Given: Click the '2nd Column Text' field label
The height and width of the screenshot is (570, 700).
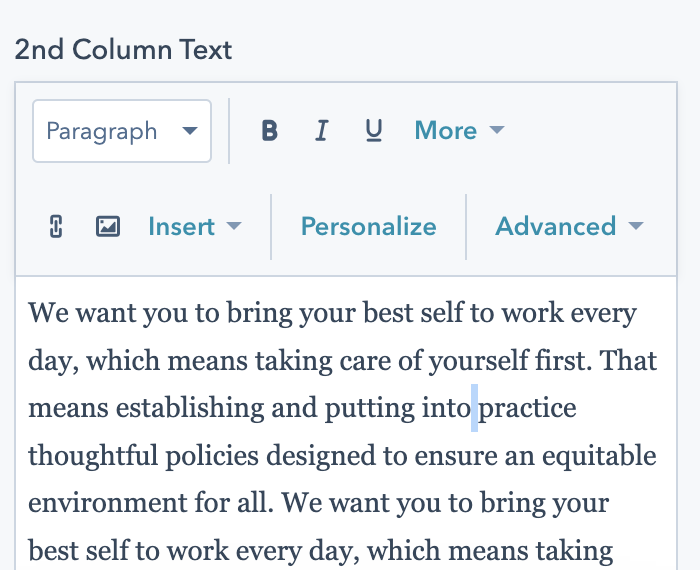Looking at the screenshot, I should click(x=123, y=49).
